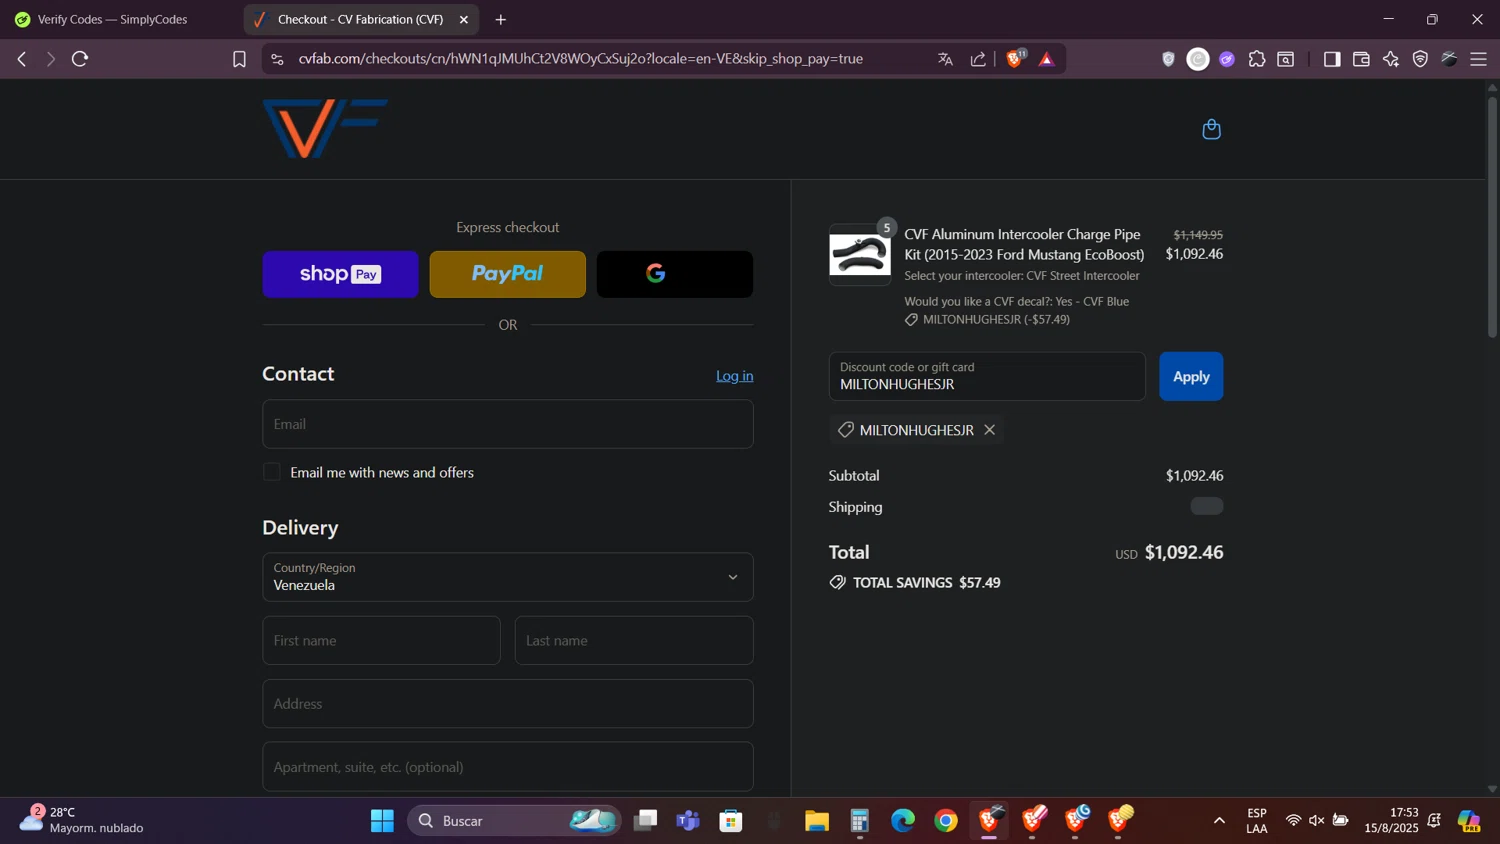Click the TOTAL SAVINGS $57.49 text
The height and width of the screenshot is (844, 1500).
click(x=926, y=583)
